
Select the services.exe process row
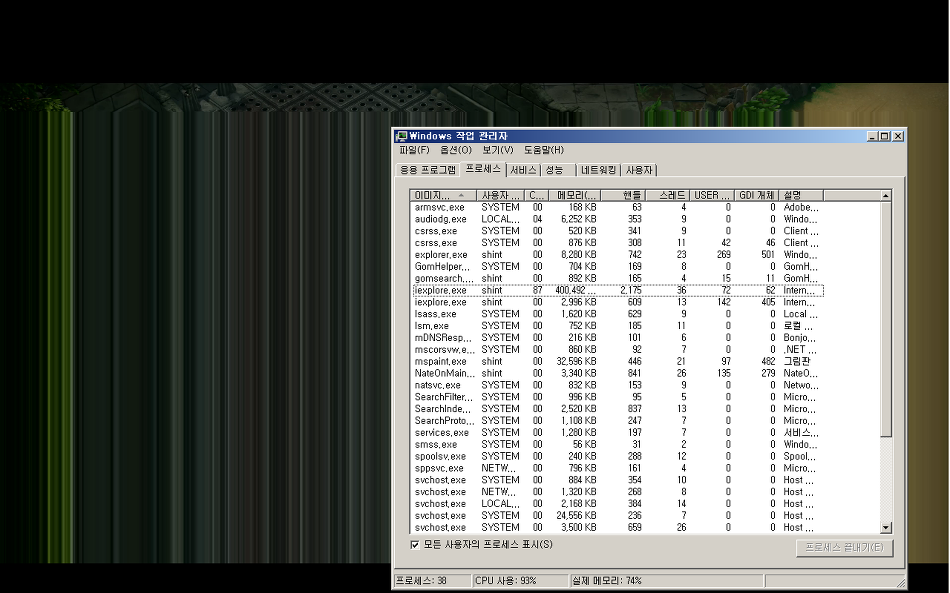tap(617, 432)
